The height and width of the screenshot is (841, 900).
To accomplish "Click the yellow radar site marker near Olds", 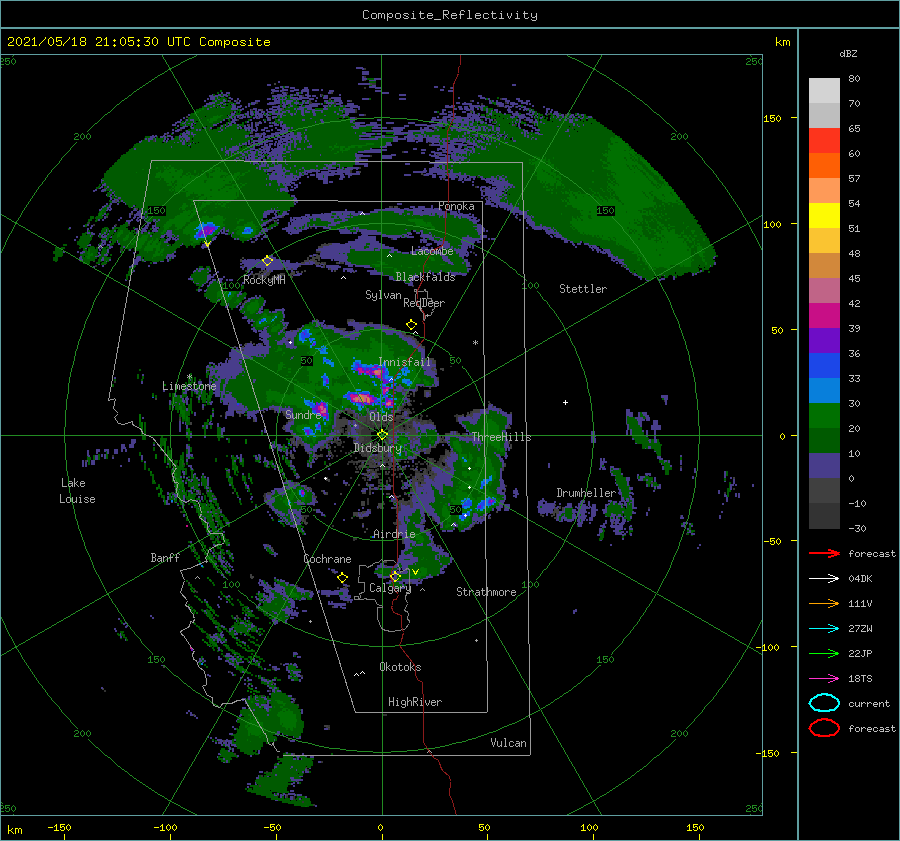I will [x=382, y=435].
